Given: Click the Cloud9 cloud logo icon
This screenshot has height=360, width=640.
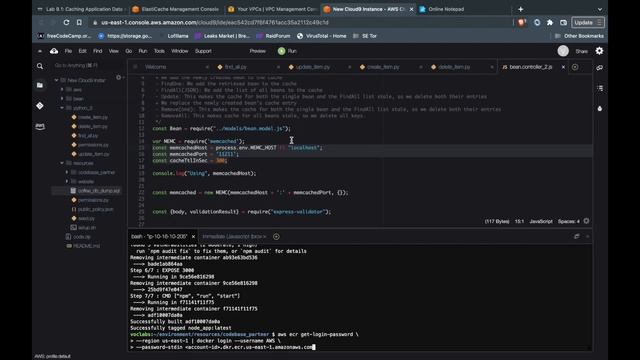Looking at the screenshot, I should click(54, 51).
